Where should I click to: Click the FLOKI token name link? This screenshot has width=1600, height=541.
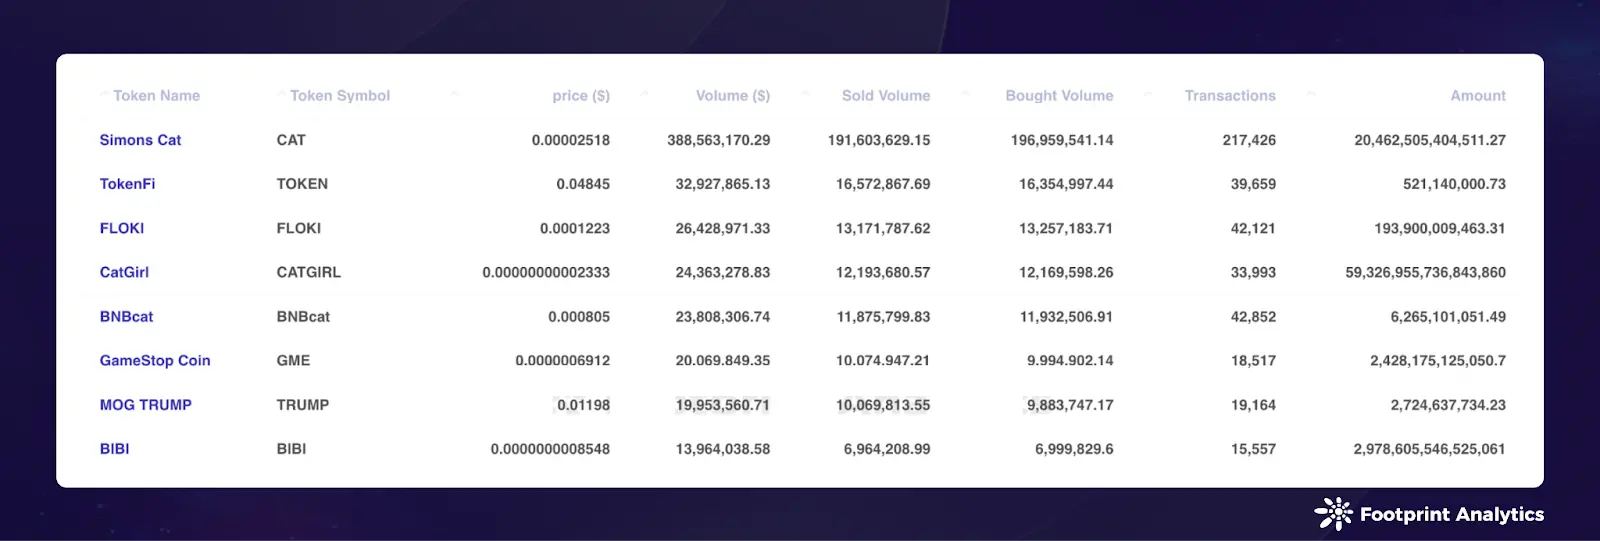[x=122, y=228]
